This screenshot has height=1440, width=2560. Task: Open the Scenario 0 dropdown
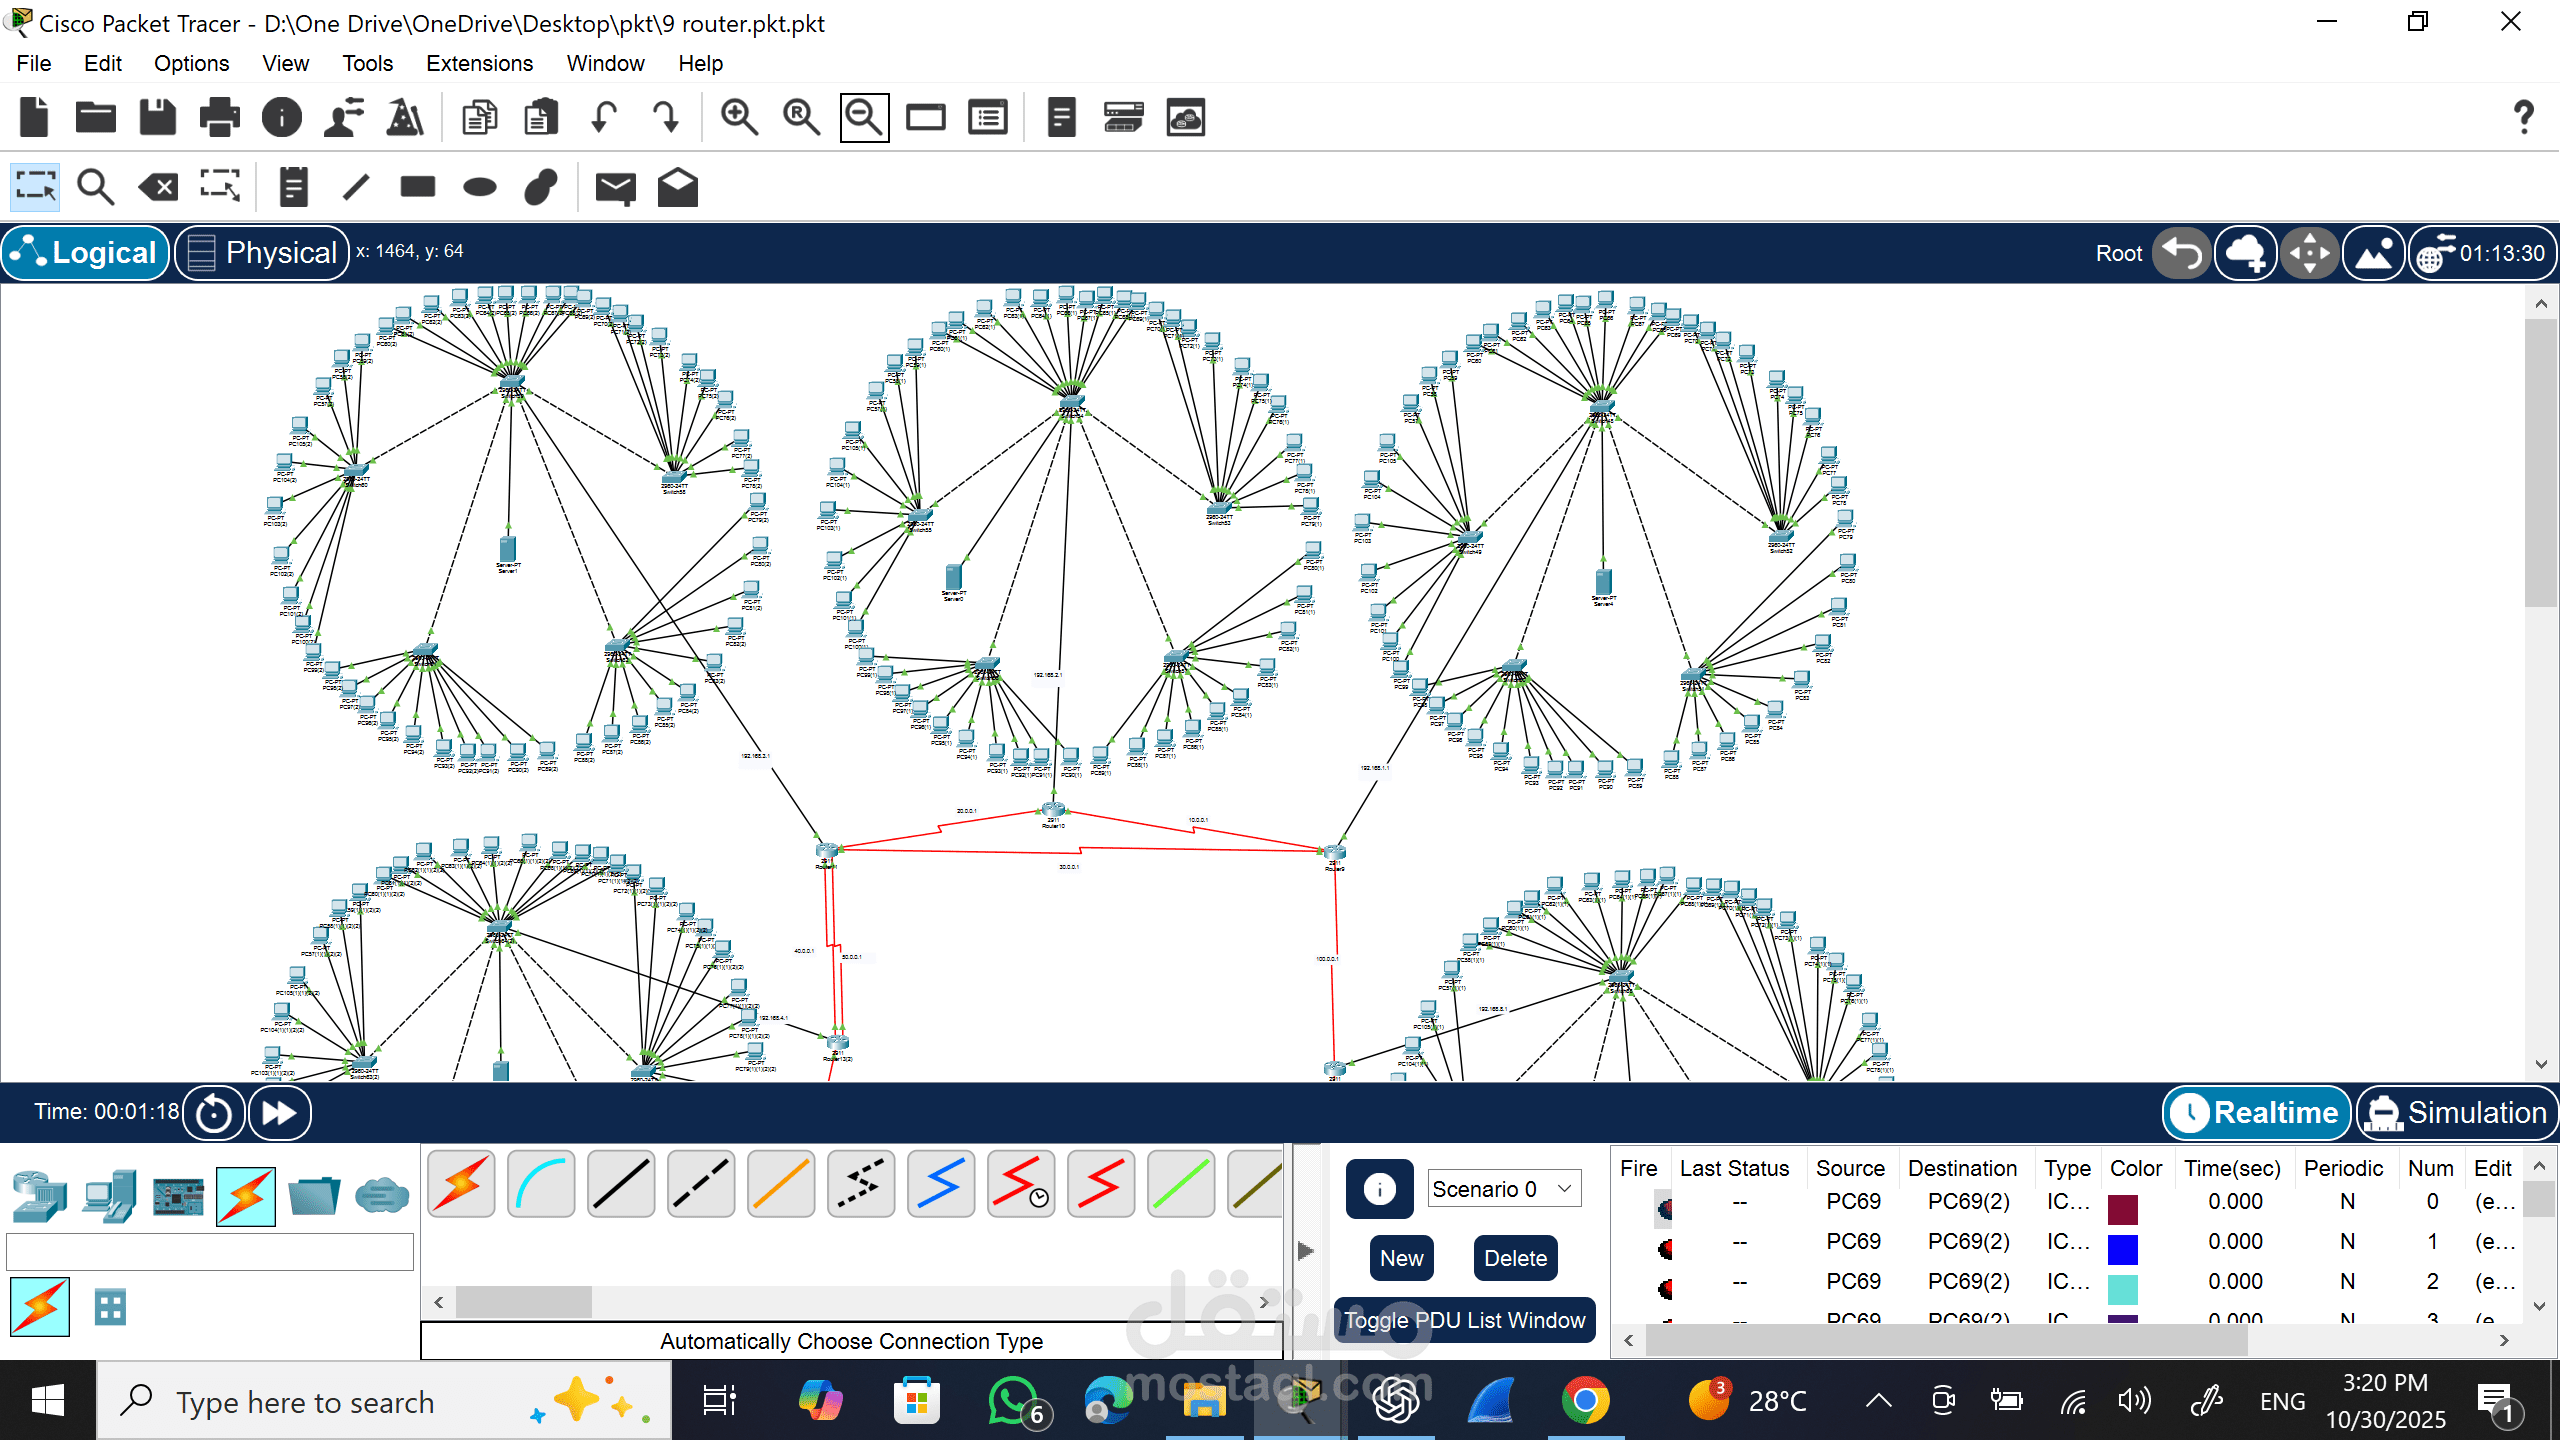[x=1503, y=1189]
